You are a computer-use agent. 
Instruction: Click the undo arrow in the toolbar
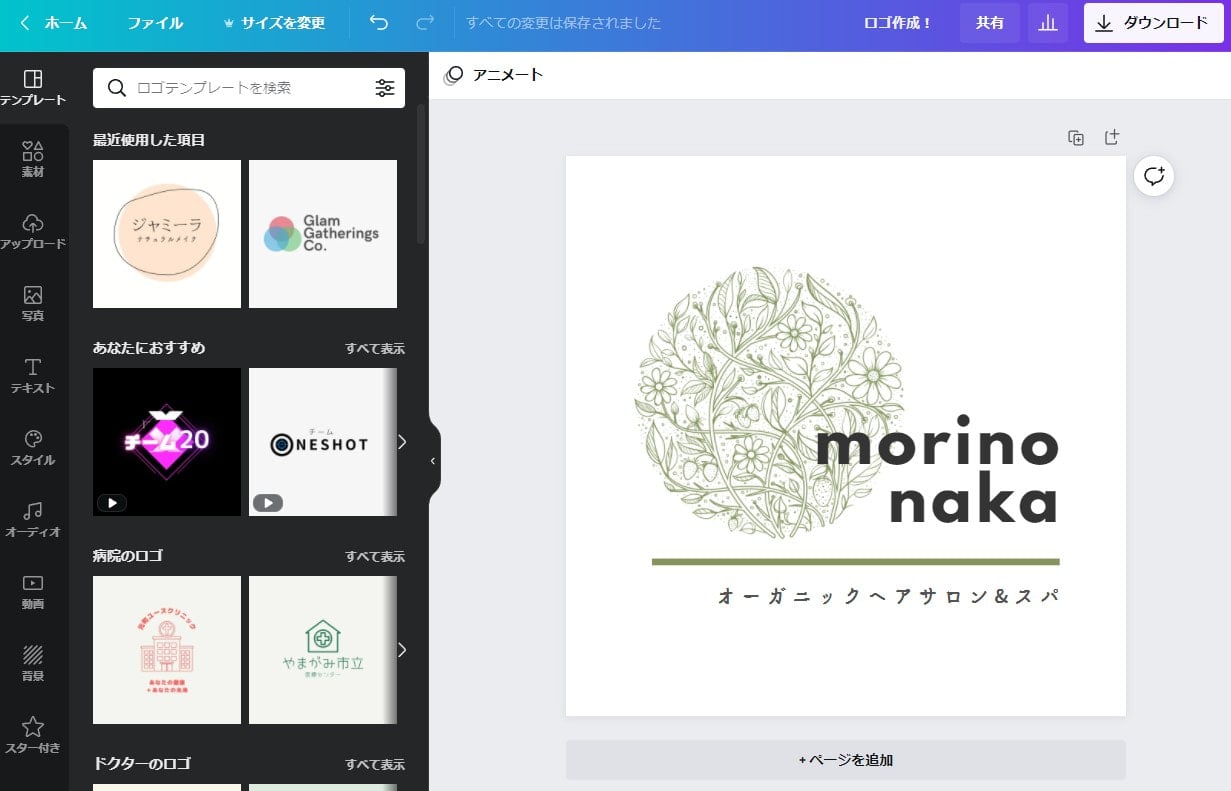(x=378, y=22)
